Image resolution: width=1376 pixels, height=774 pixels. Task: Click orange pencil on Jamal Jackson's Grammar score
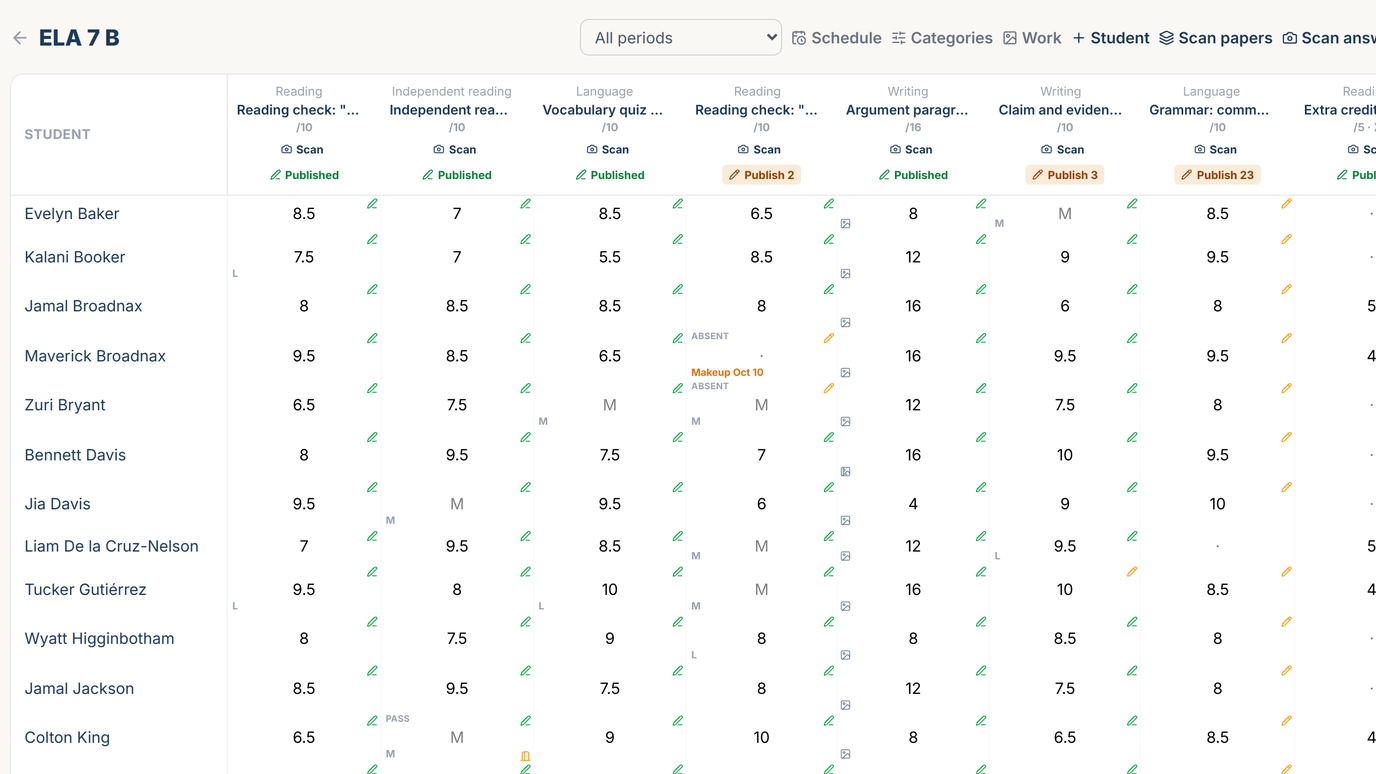1287,671
